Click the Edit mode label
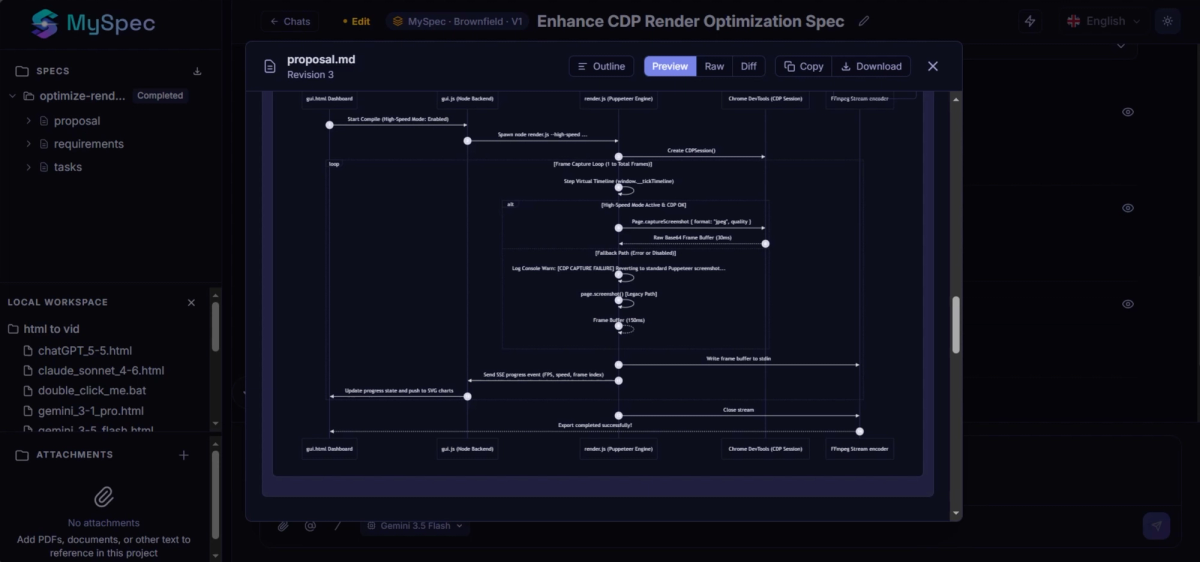The height and width of the screenshot is (562, 1200). [356, 21]
